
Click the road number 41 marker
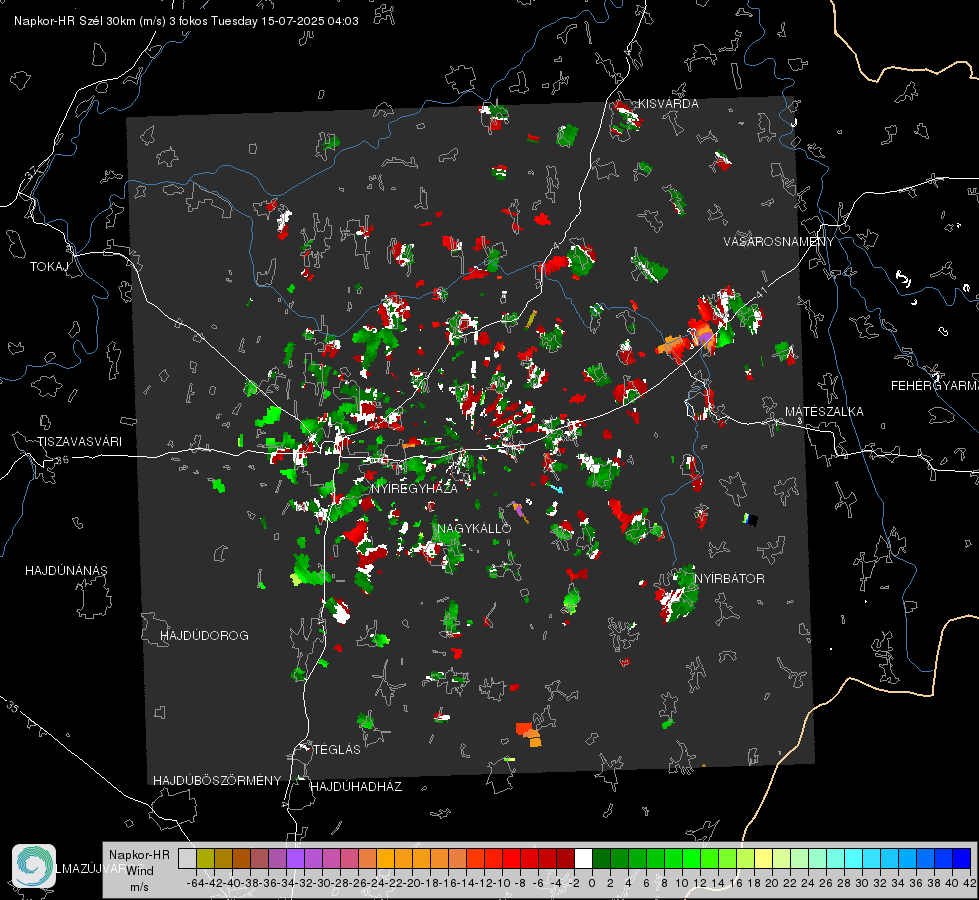(x=760, y=292)
